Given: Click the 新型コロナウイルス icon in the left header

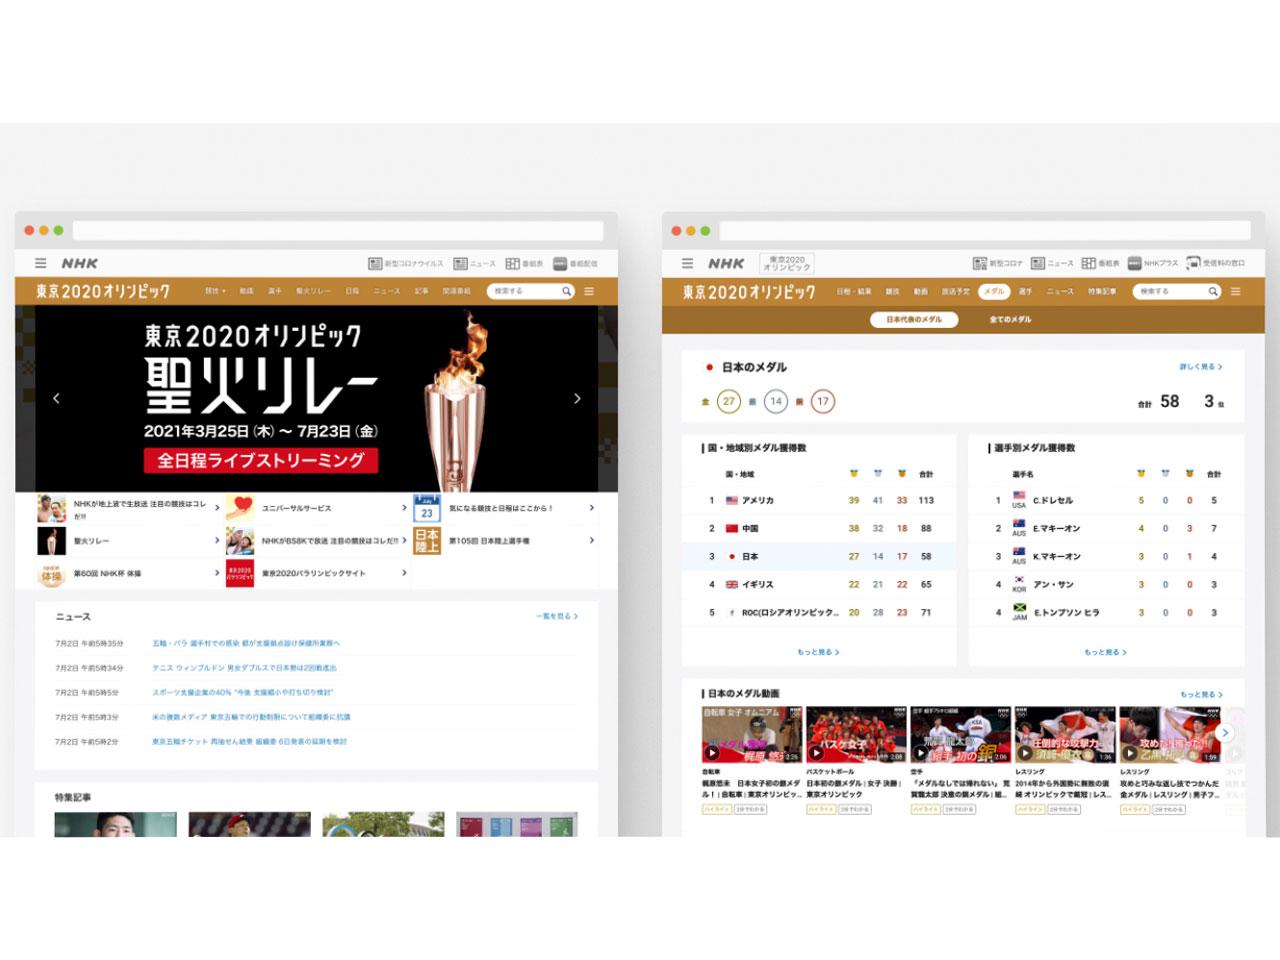Looking at the screenshot, I should point(375,263).
